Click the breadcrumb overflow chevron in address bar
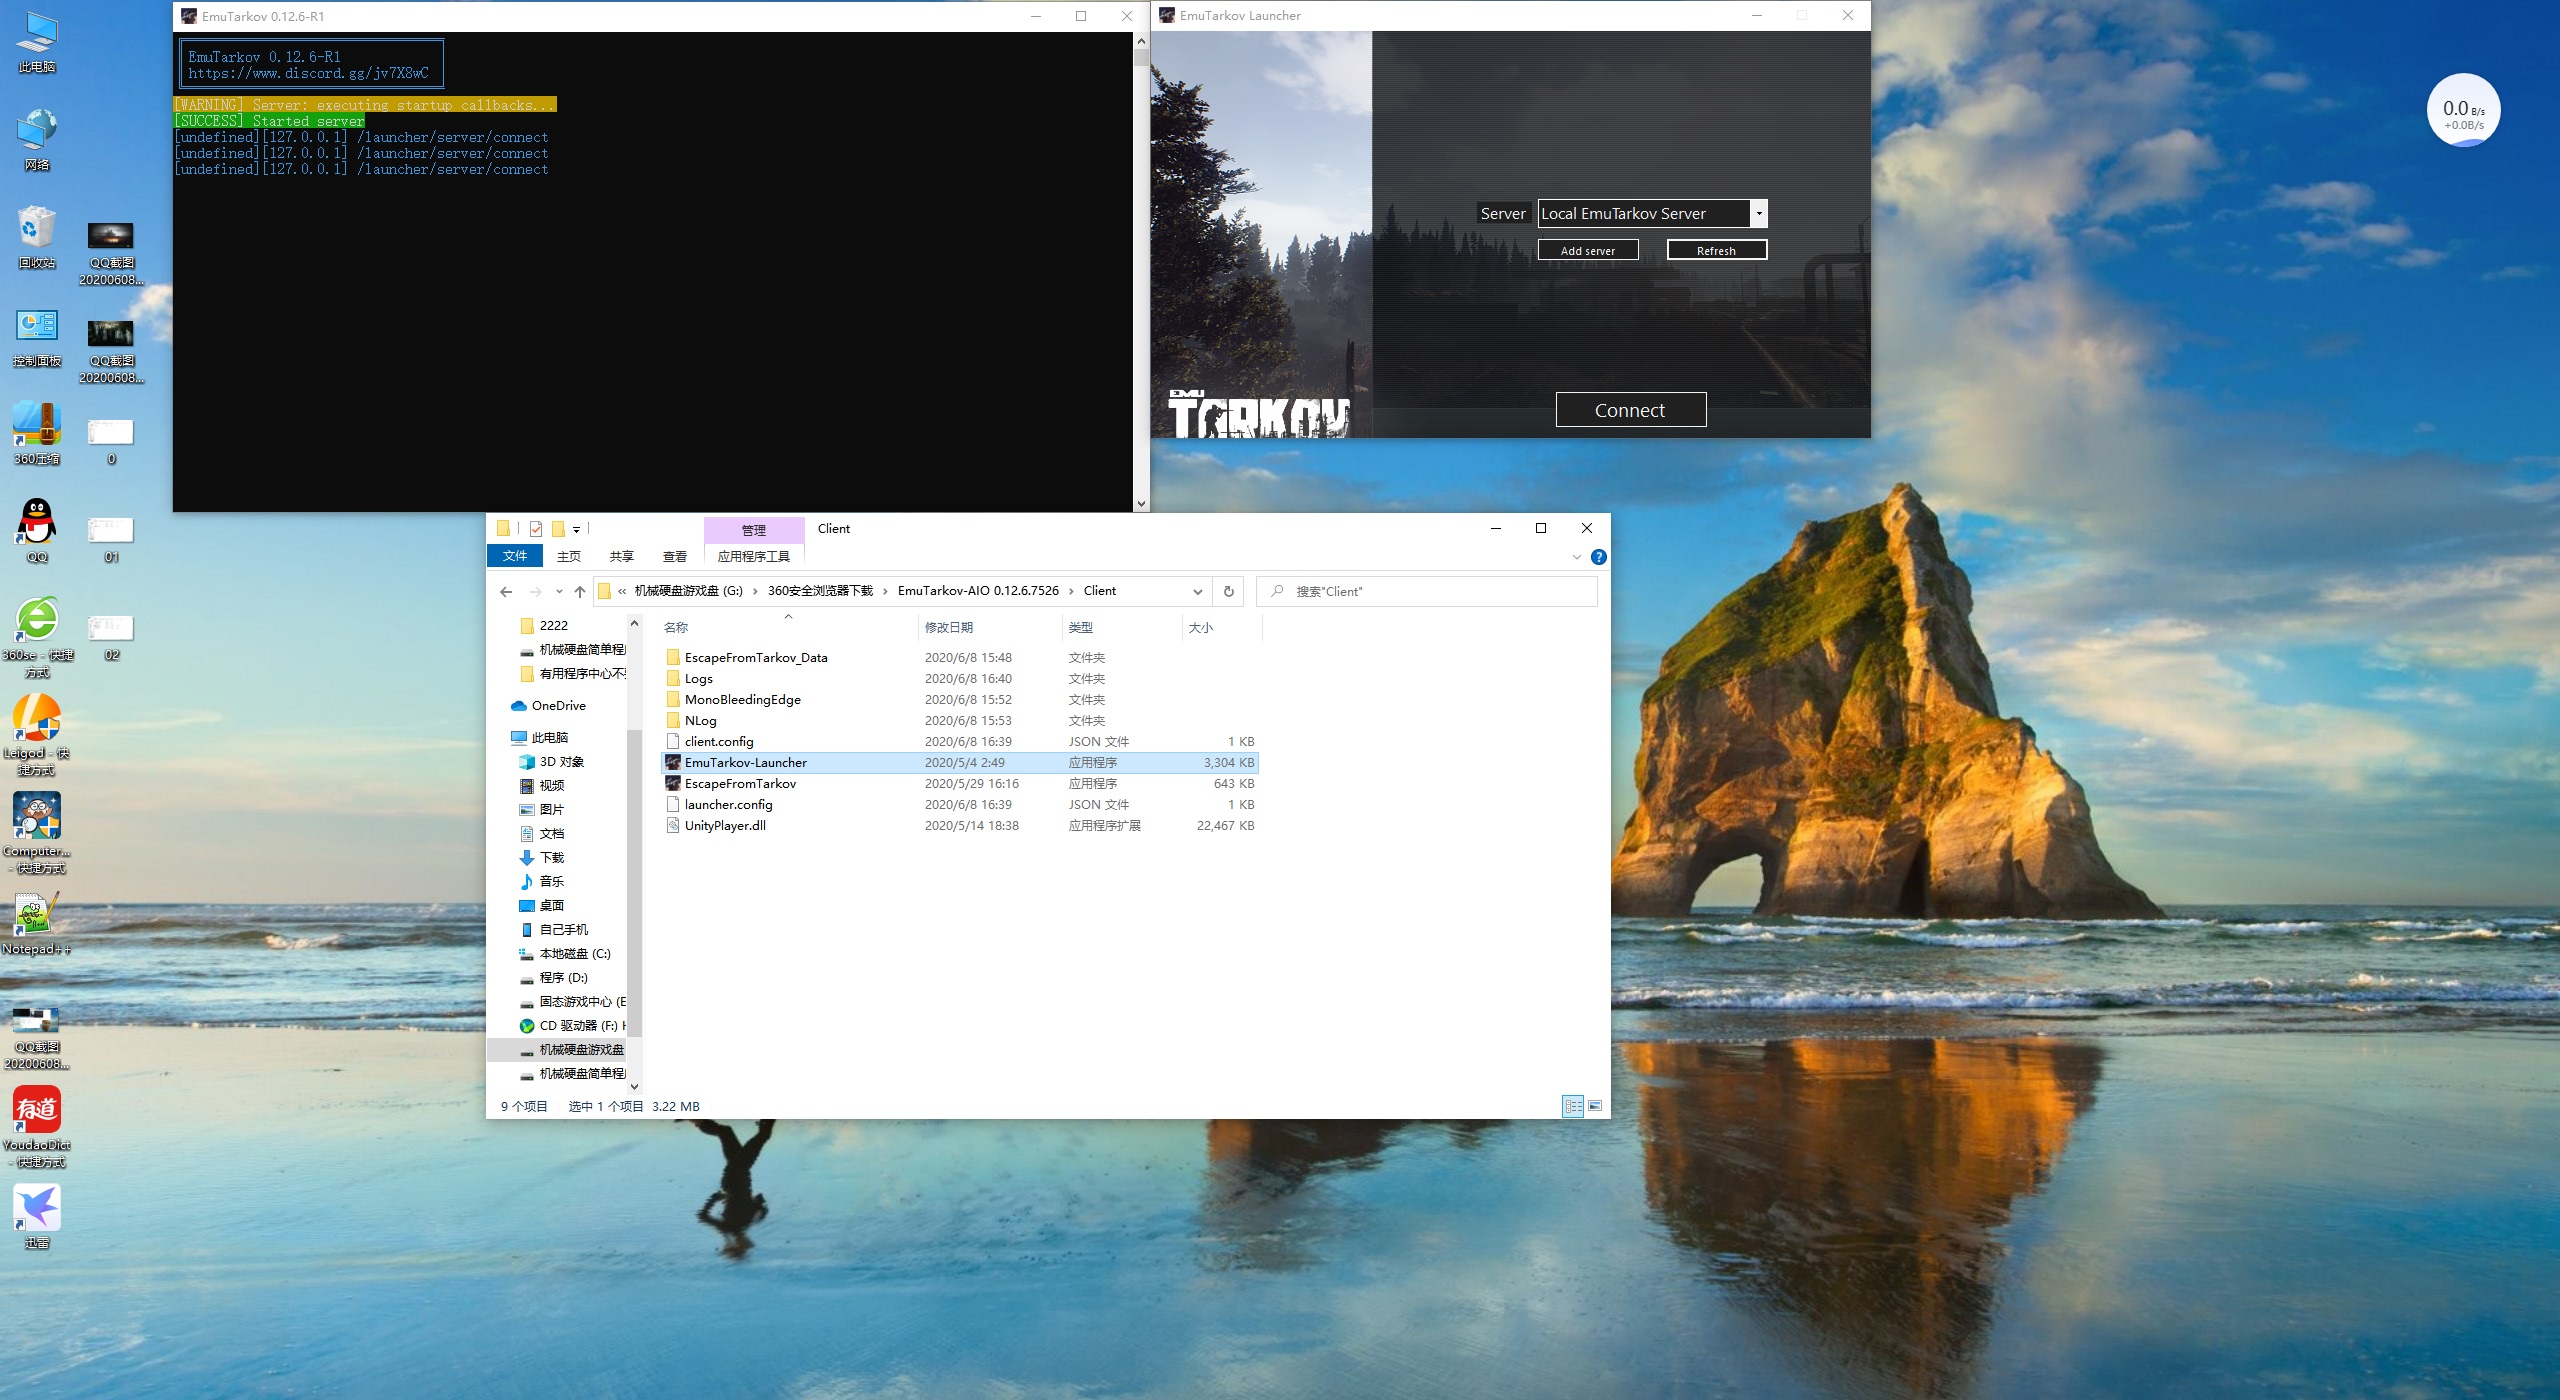This screenshot has height=1400, width=2560. (x=622, y=591)
